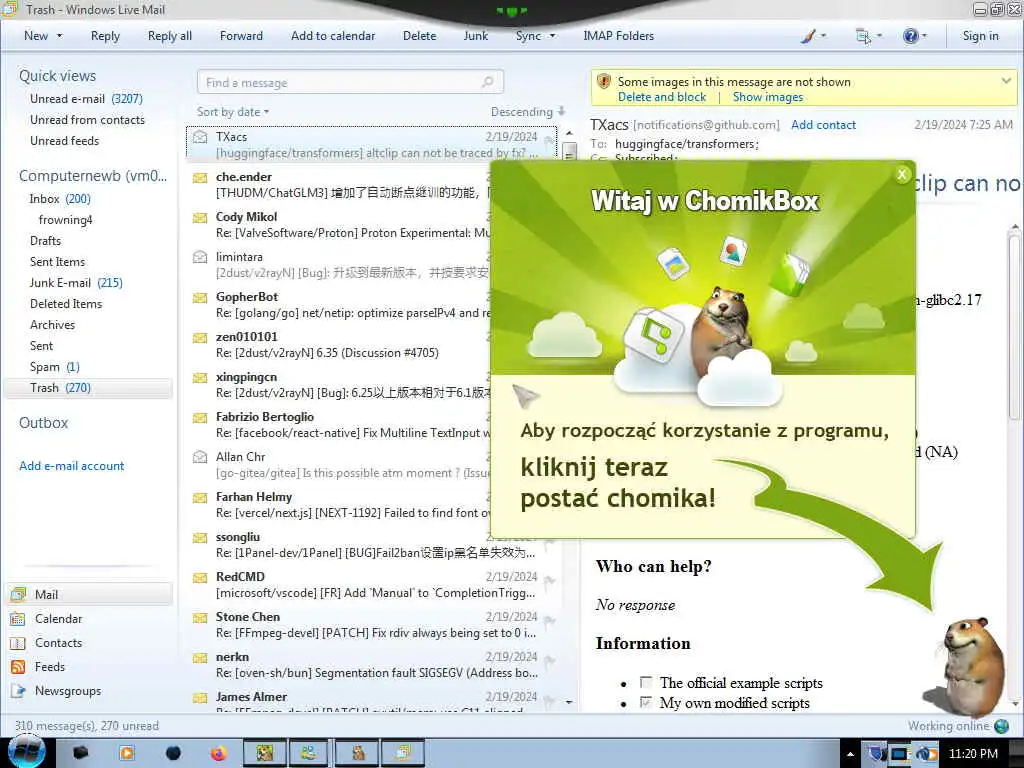Click the 'Delete and block' link
1024x768 pixels.
tap(662, 97)
